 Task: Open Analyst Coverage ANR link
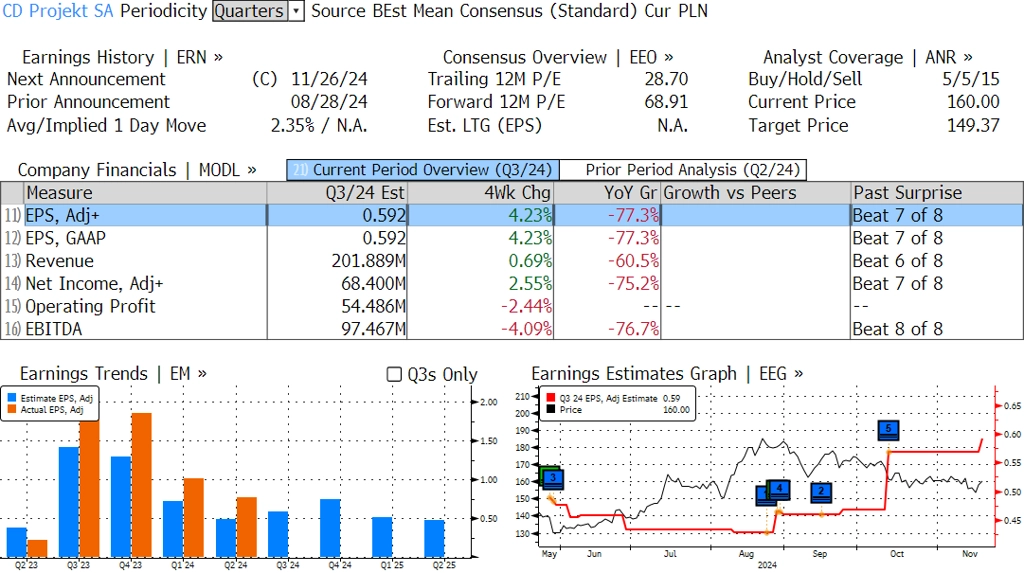867,57
